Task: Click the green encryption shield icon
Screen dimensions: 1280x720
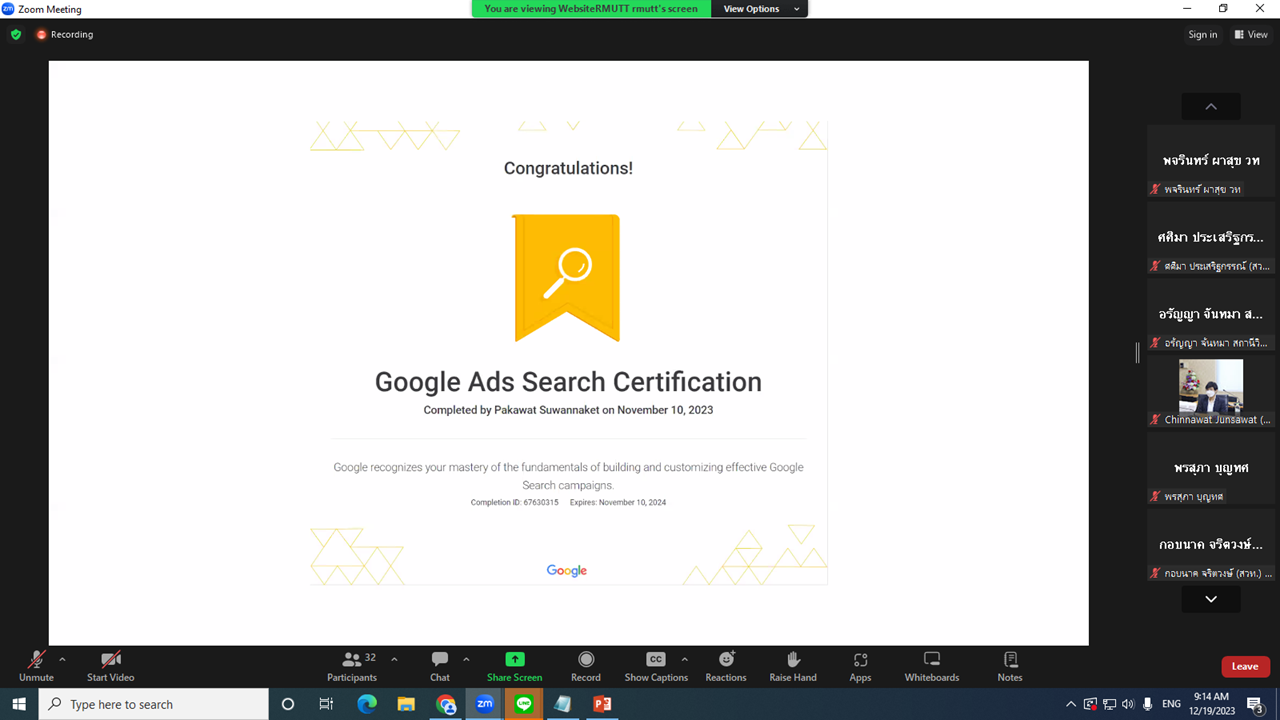Action: pyautogui.click(x=16, y=34)
